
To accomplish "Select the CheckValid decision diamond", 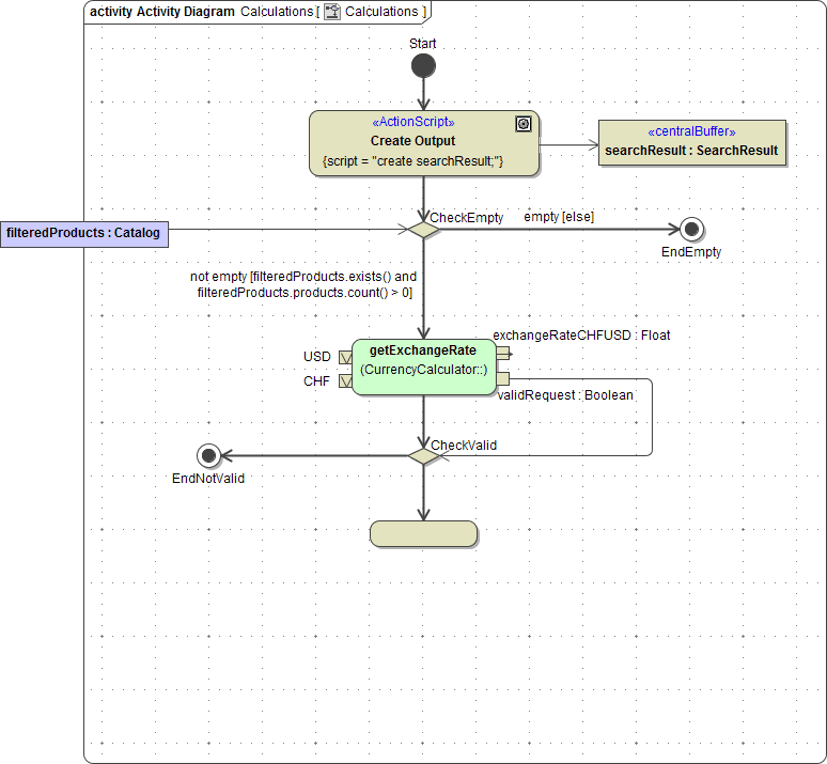I will (423, 455).
